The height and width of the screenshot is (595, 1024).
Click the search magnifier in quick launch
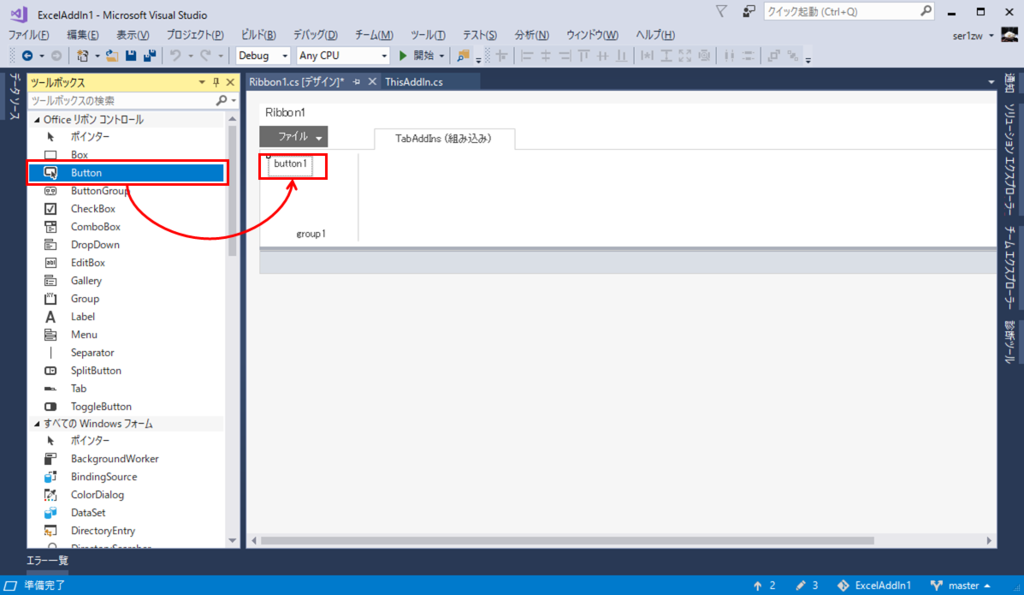point(926,11)
